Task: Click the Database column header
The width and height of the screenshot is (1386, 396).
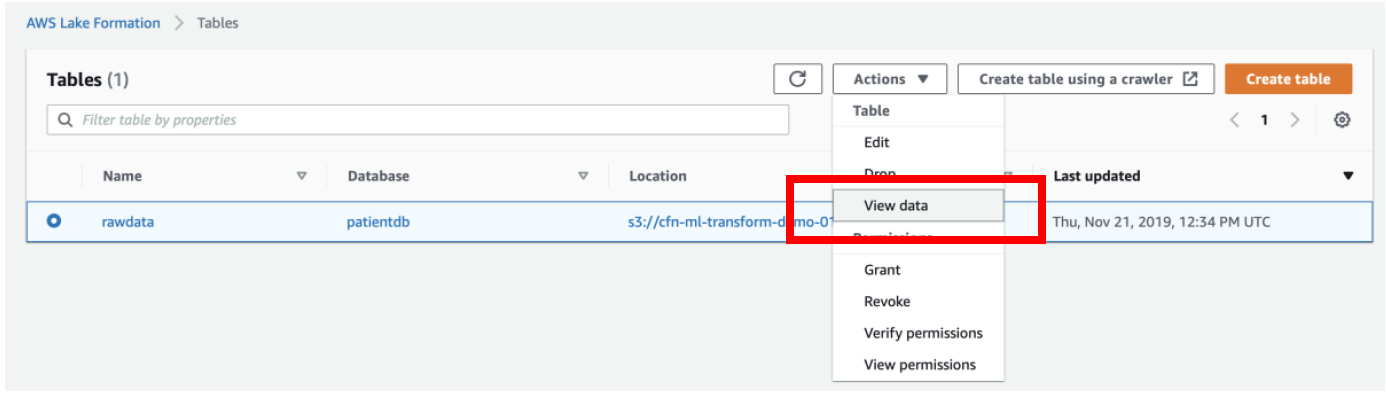Action: click(x=378, y=176)
